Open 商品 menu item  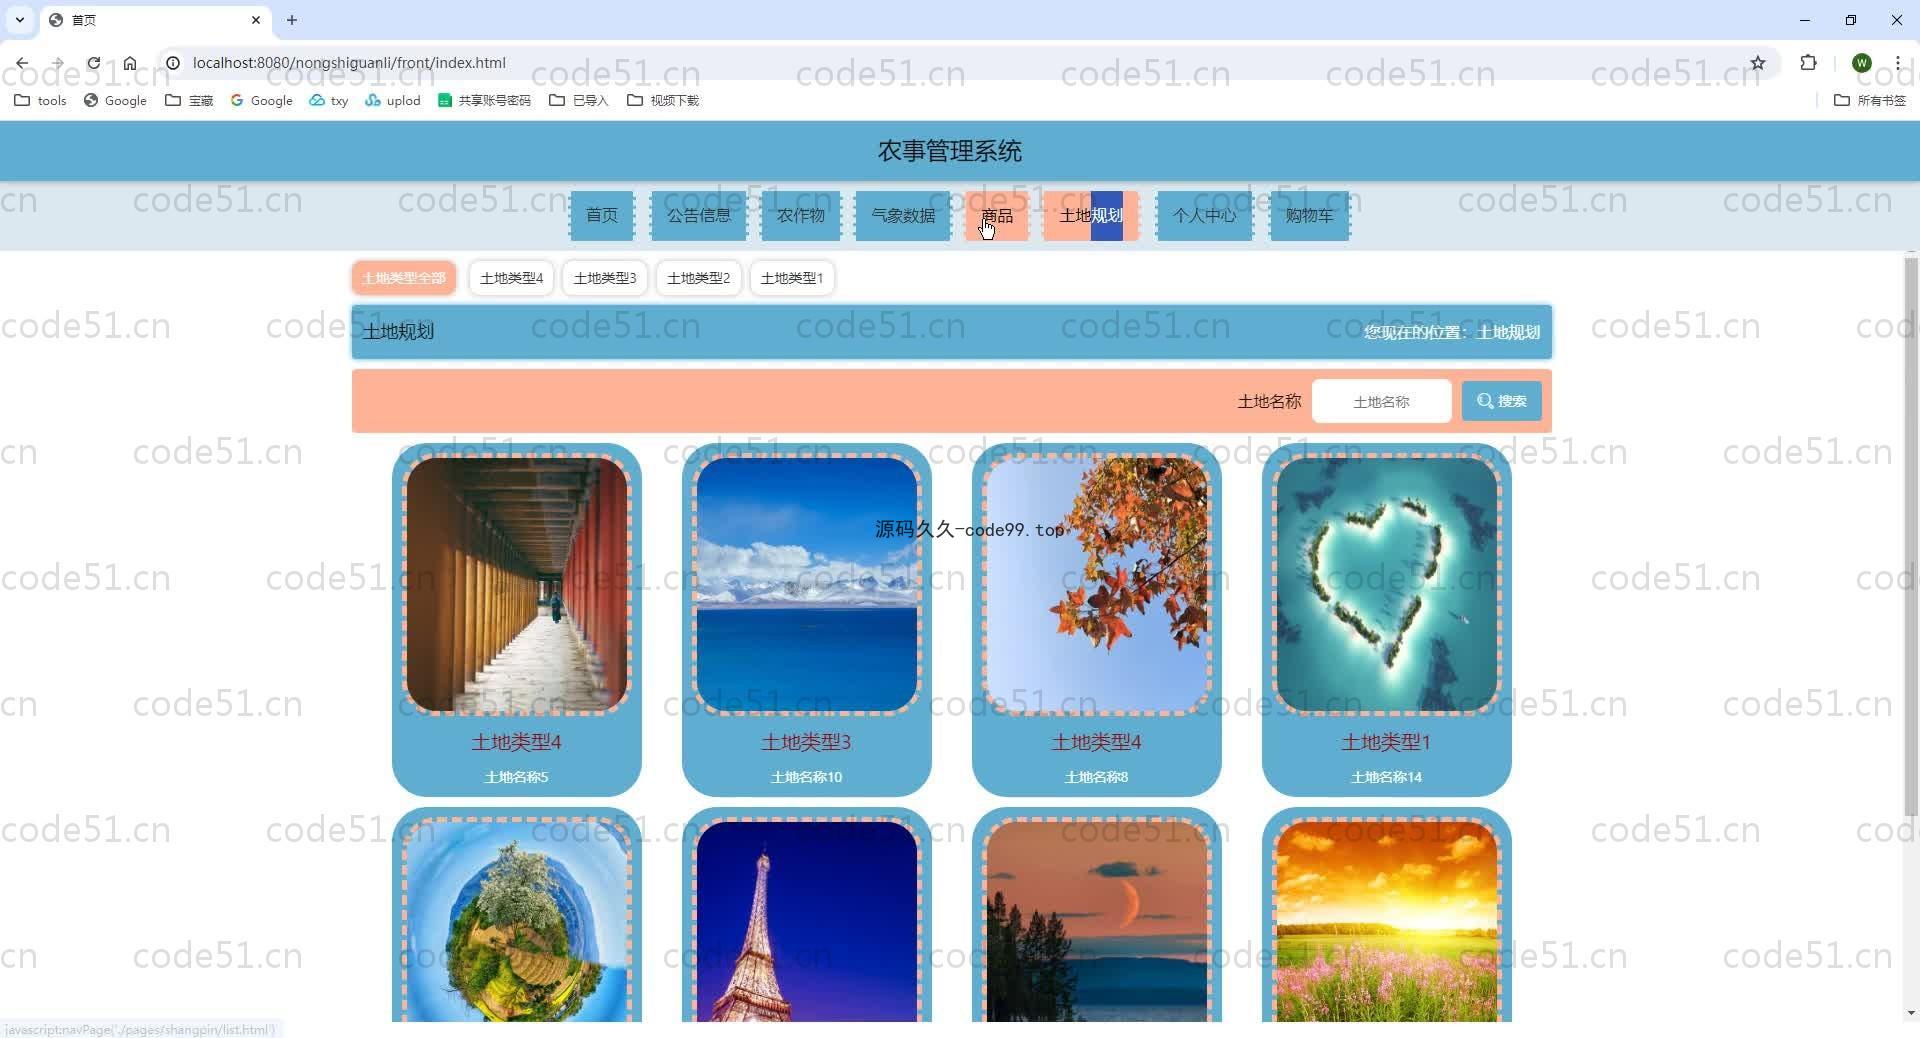pyautogui.click(x=997, y=215)
